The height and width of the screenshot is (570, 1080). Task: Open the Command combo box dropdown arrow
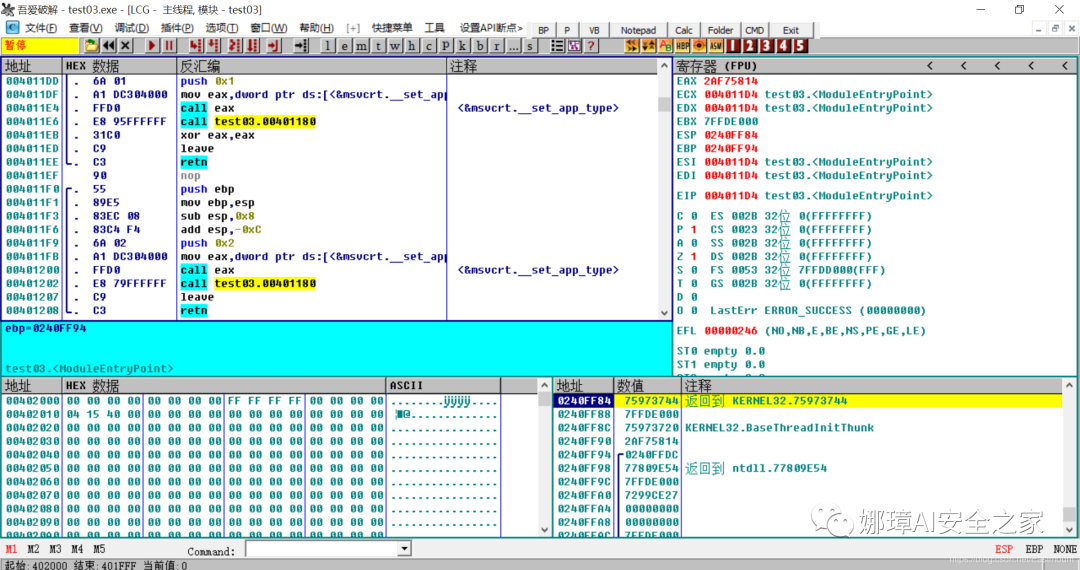point(404,549)
